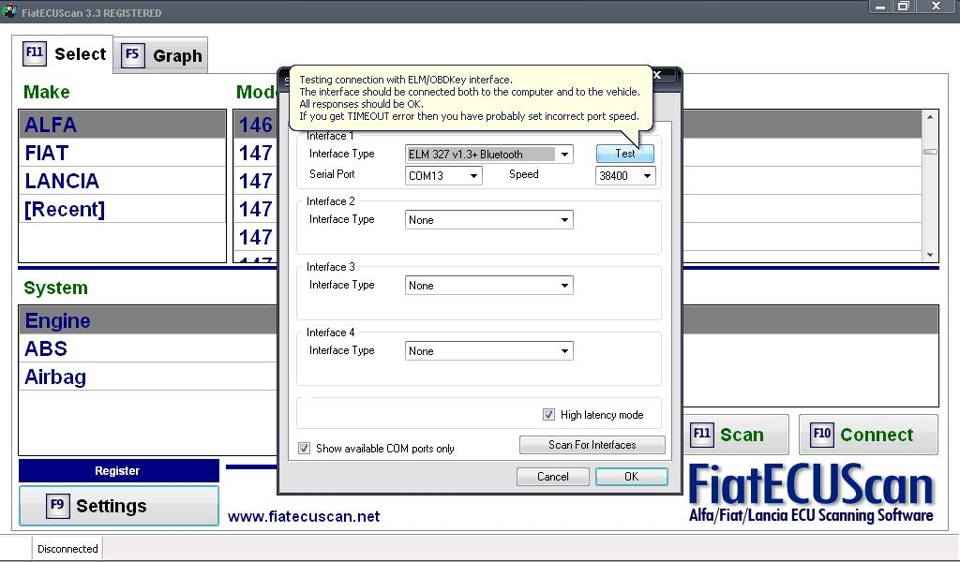Select model 146 in Model list
Screen dimensions: 960x562
coord(256,125)
